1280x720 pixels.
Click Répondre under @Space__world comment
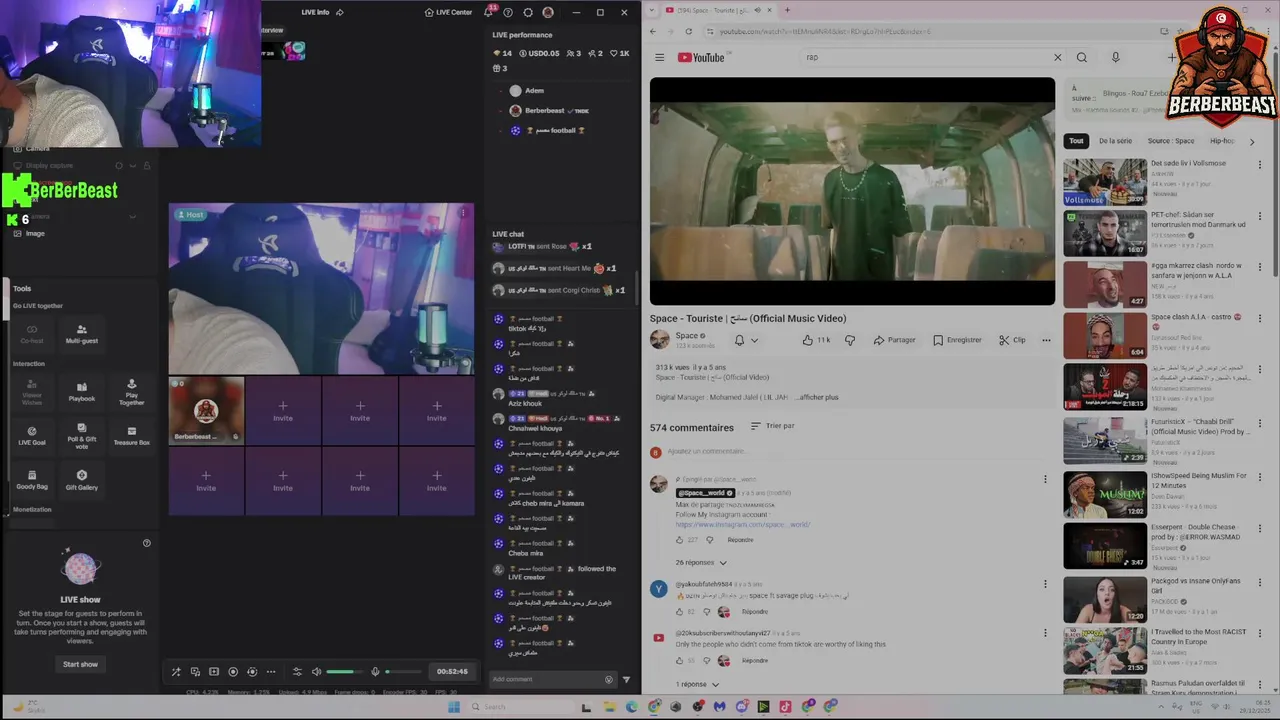click(740, 540)
